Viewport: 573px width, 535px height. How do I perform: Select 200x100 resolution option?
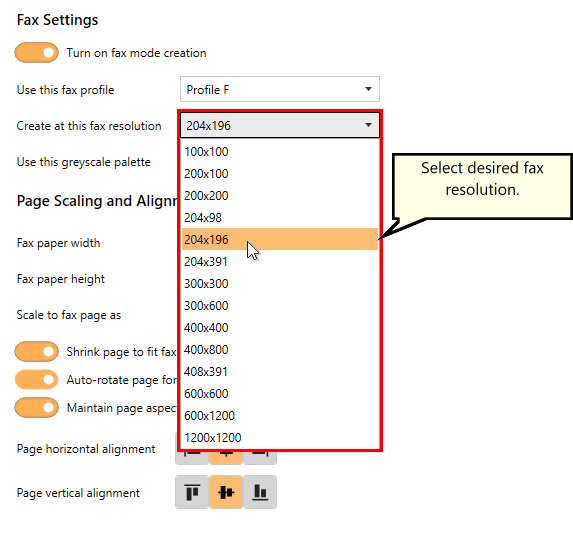click(x=280, y=174)
